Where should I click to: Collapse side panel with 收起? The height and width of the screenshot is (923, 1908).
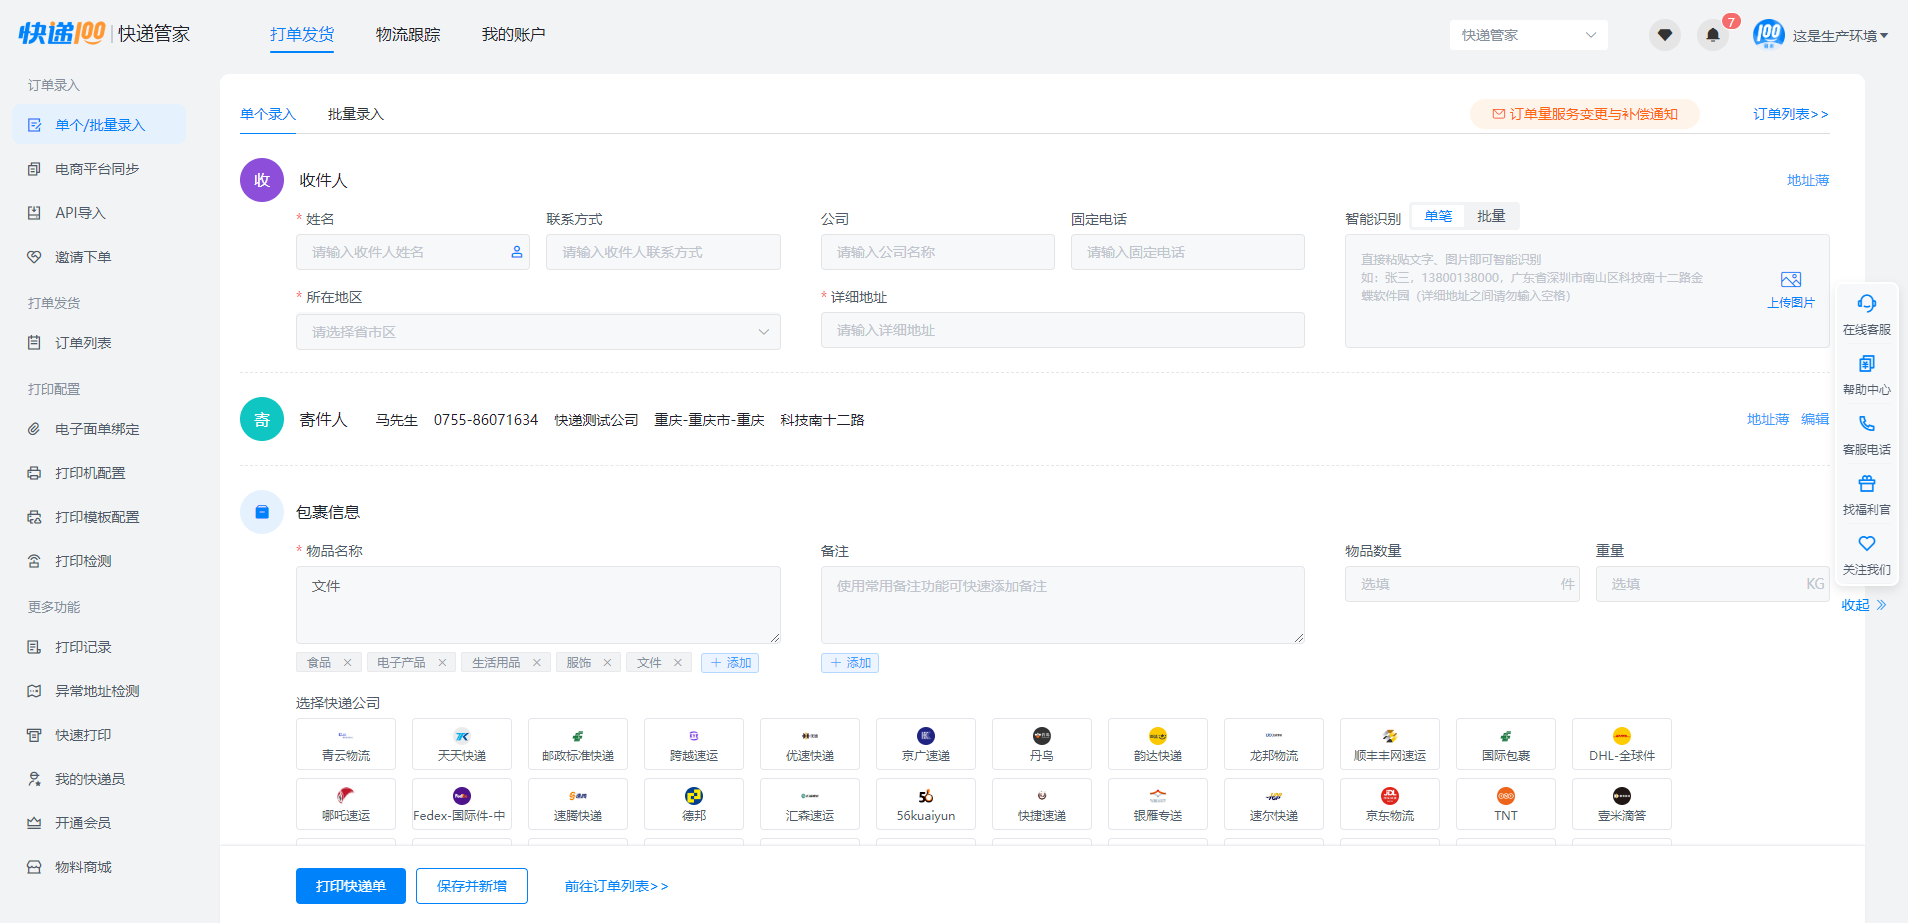click(1864, 605)
